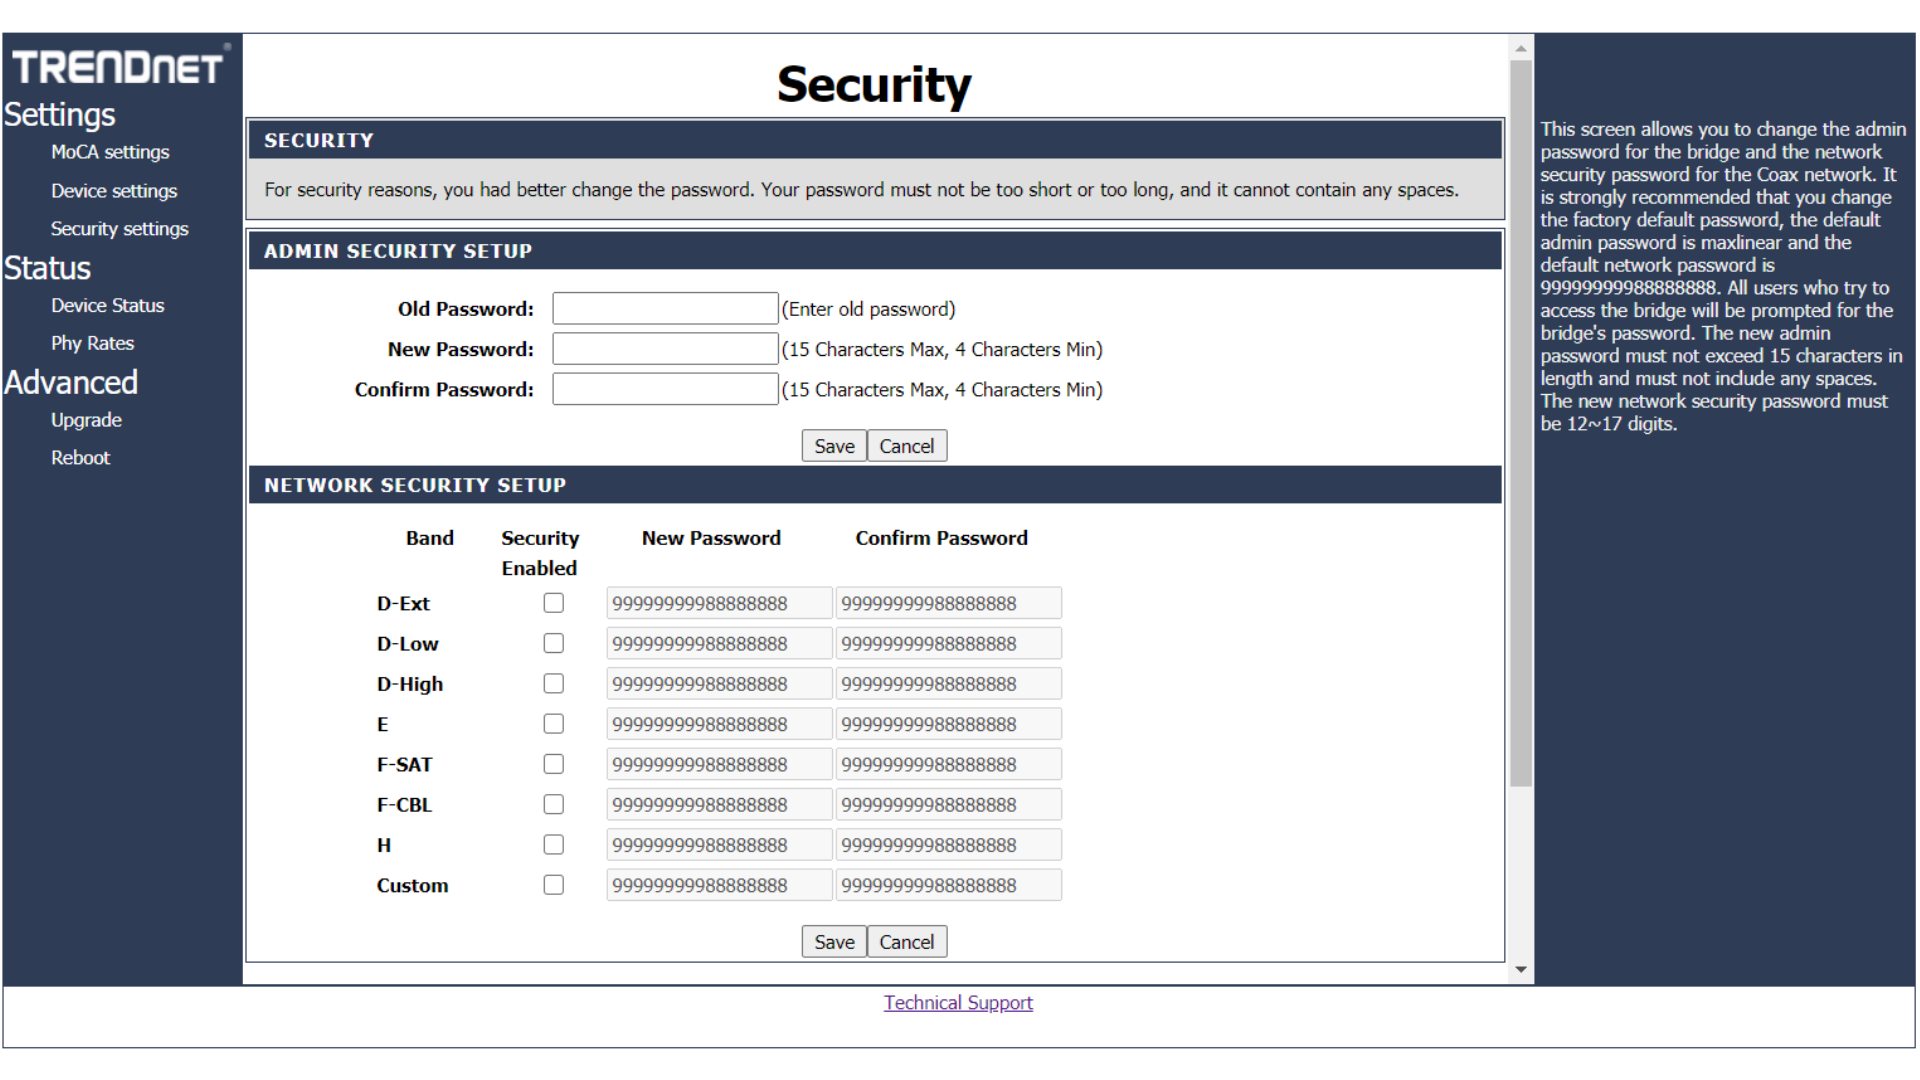The height and width of the screenshot is (1080, 1920).
Task: Save the admin security password
Action: (x=833, y=446)
